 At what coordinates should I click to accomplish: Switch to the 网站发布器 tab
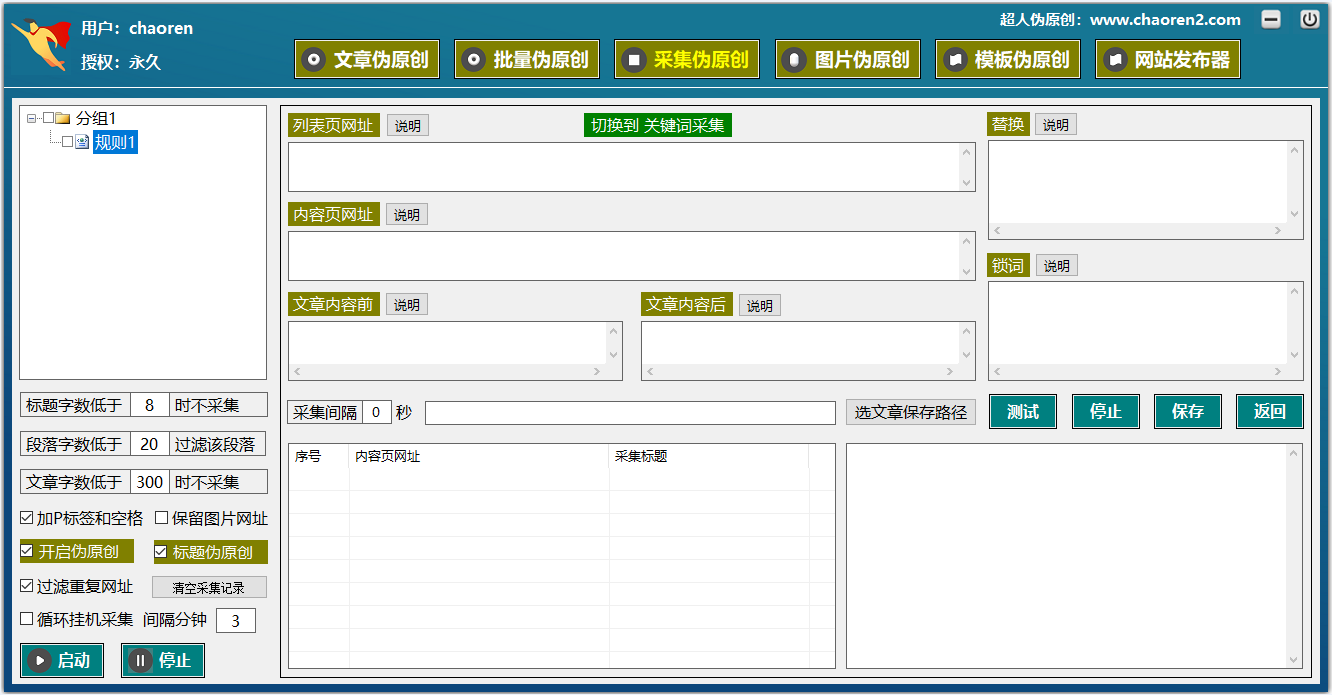coord(1168,59)
